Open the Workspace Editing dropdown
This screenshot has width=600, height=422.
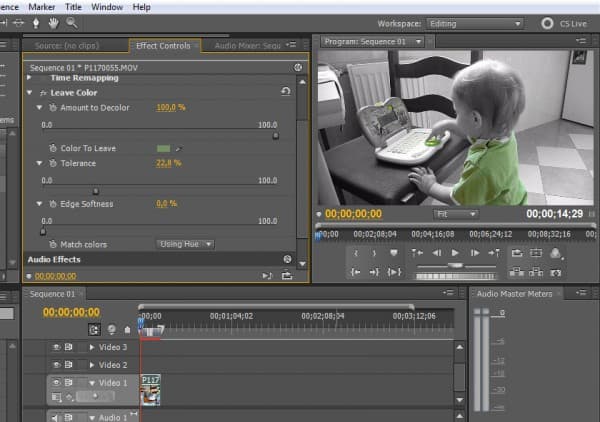(x=475, y=23)
